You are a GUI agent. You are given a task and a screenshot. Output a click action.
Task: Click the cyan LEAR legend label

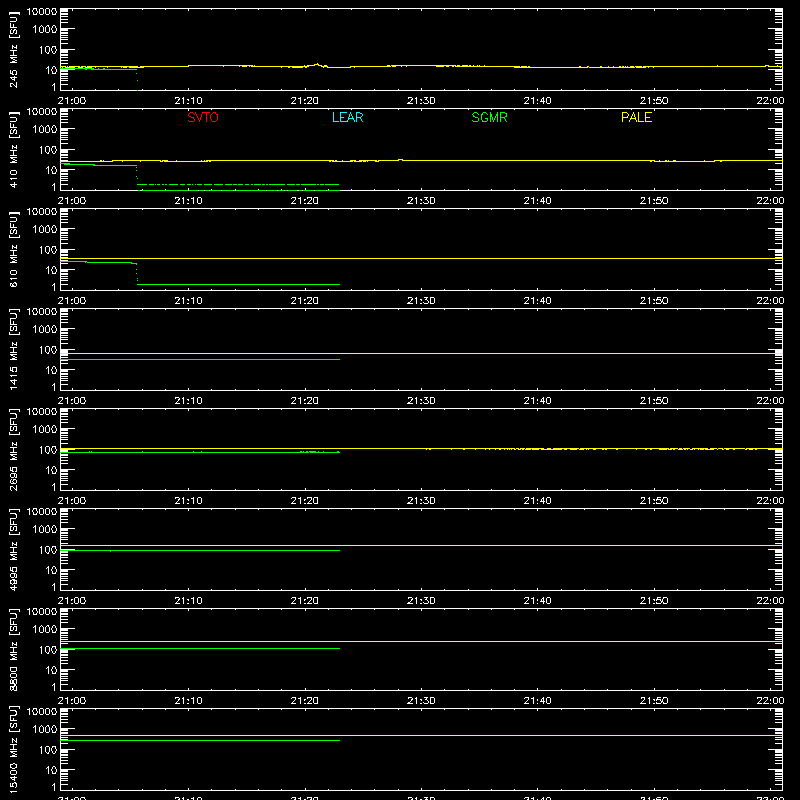[x=347, y=117]
